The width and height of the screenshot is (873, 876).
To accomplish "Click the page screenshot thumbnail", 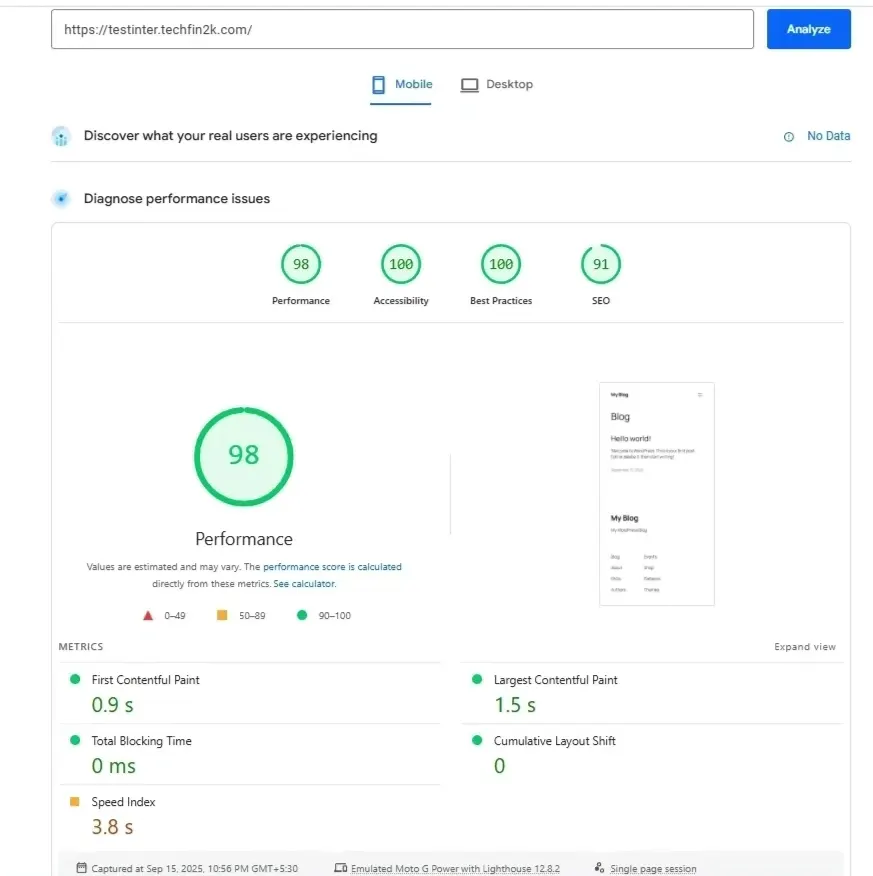I will (657, 494).
